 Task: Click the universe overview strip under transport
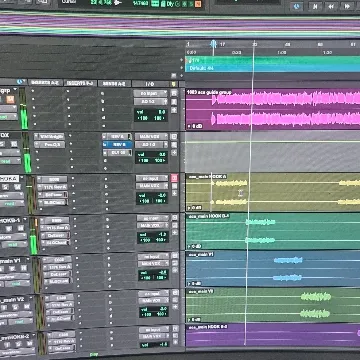(x=180, y=25)
